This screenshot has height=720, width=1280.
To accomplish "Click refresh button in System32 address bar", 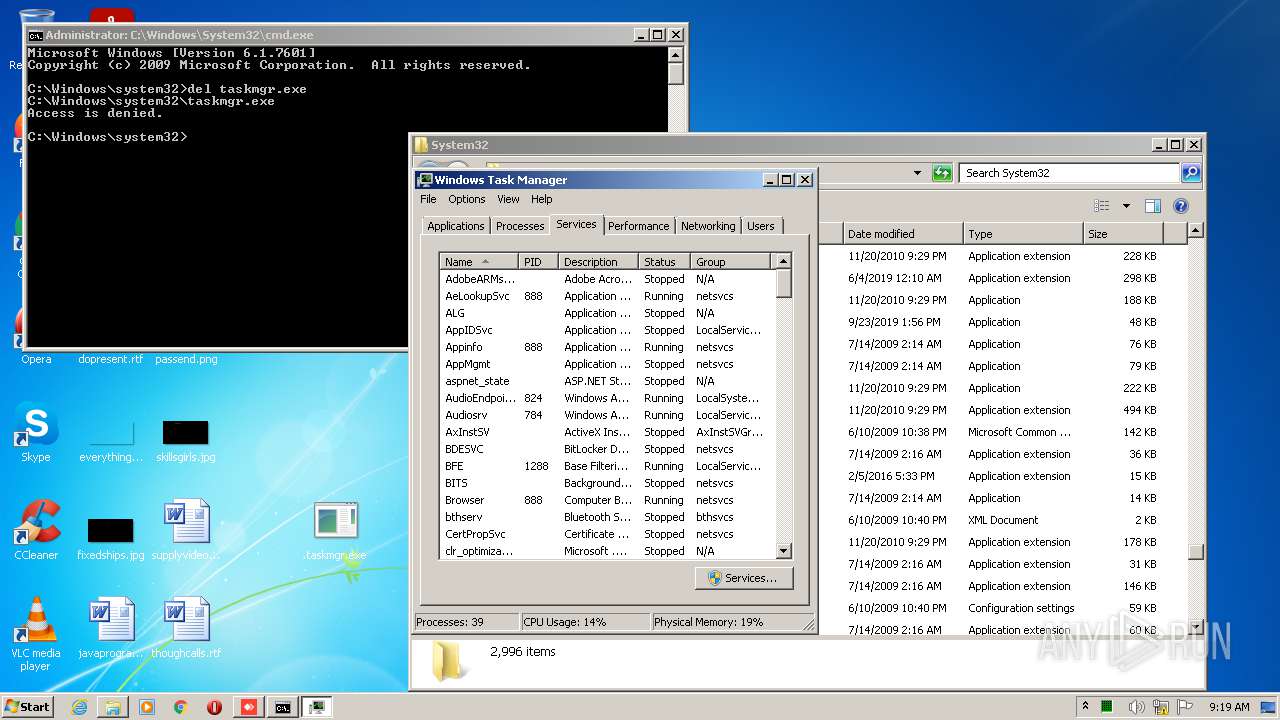I will coord(941,173).
